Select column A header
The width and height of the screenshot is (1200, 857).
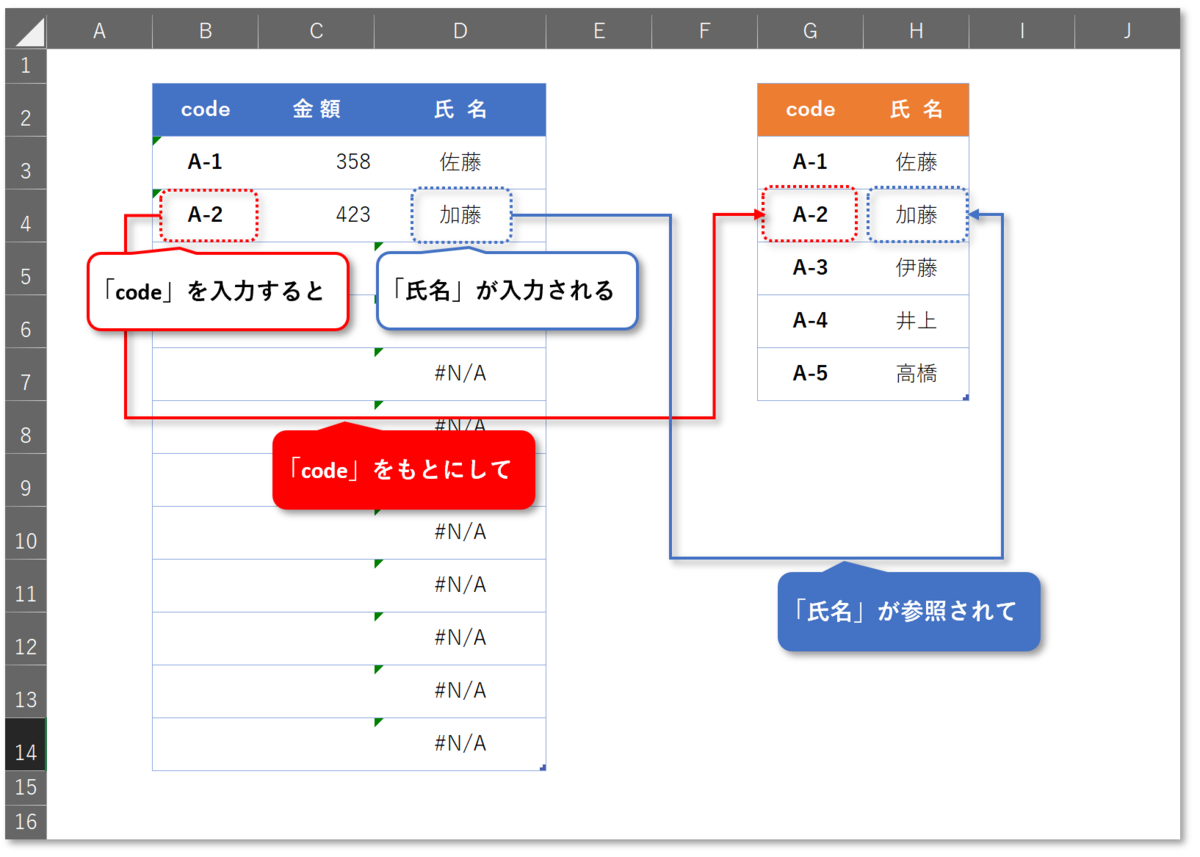pyautogui.click(x=100, y=31)
